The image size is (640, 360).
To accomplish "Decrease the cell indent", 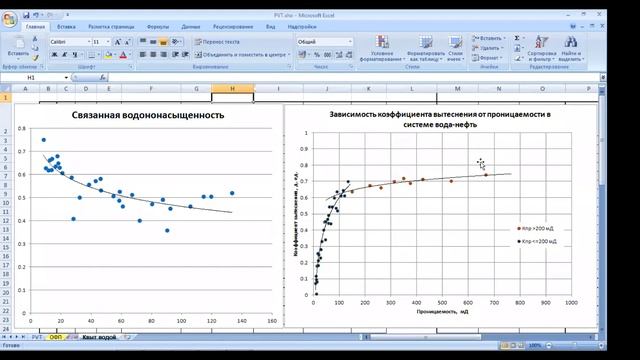I will tap(175, 54).
